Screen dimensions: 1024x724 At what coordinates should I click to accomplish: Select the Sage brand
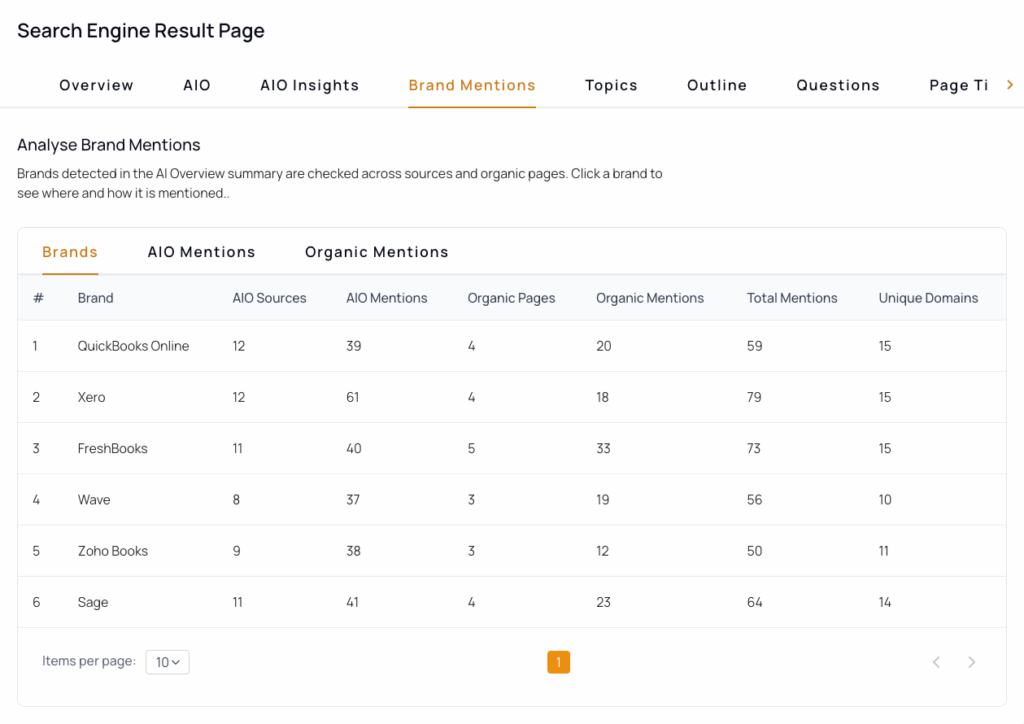tap(93, 603)
